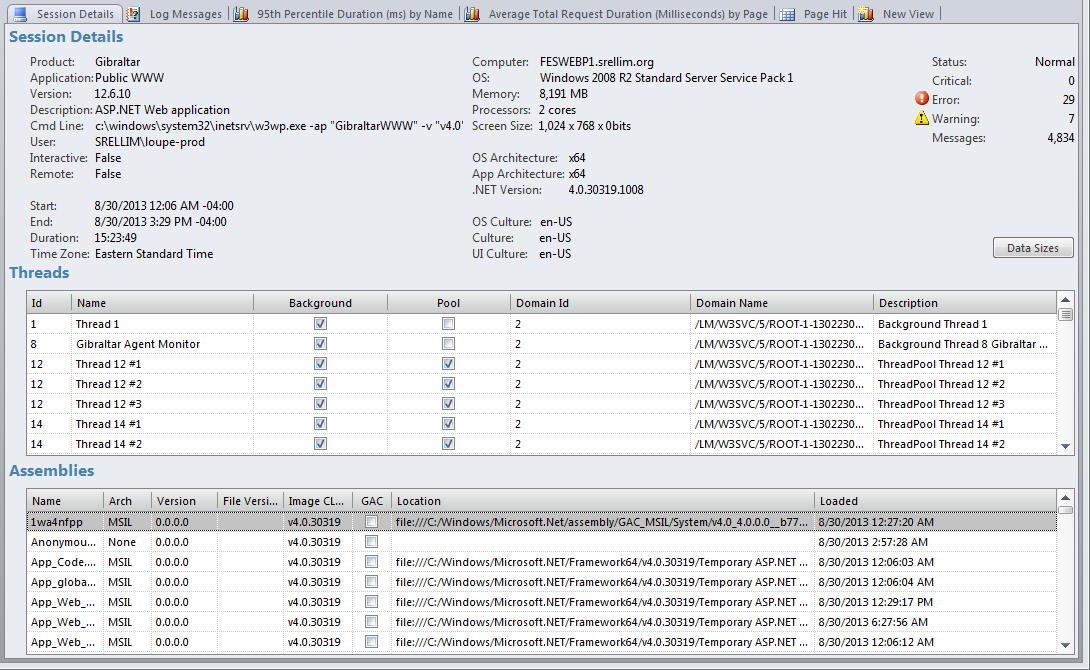Click the chart icon on the Page Hit tab
Screen dimensions: 1090x670
point(787,14)
